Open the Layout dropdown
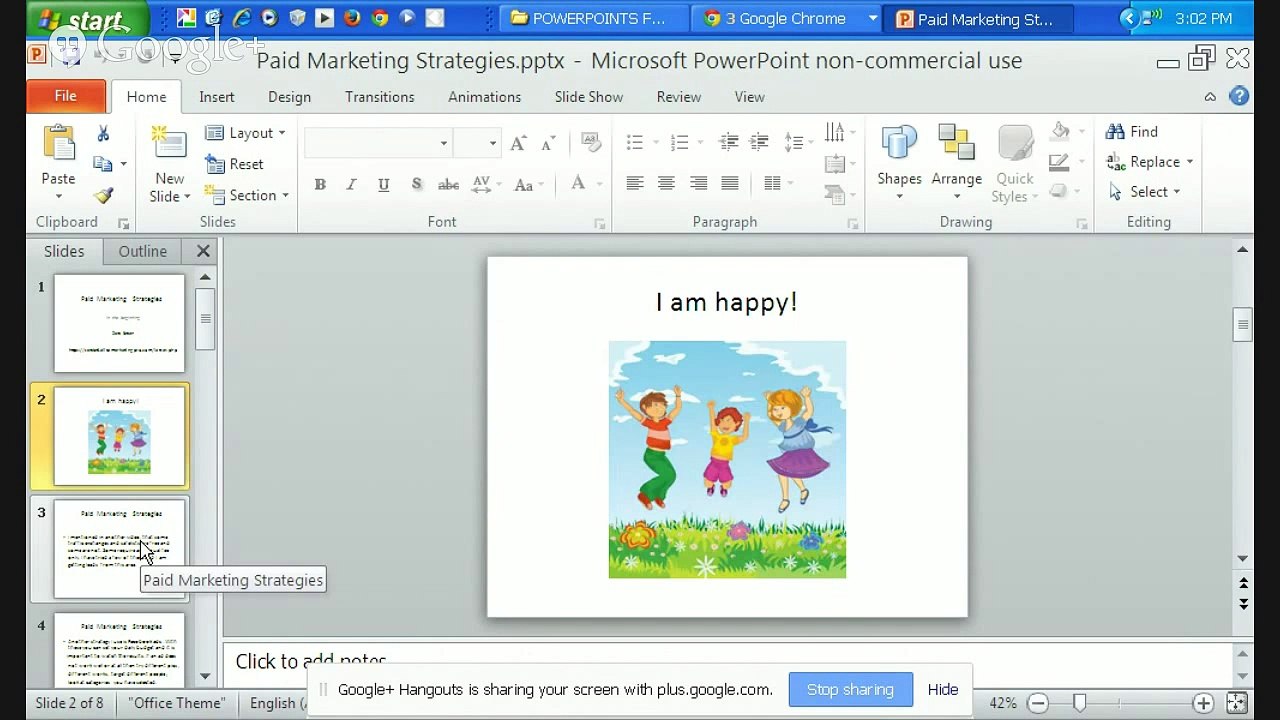Screen dimensions: 1280x720 point(246,132)
